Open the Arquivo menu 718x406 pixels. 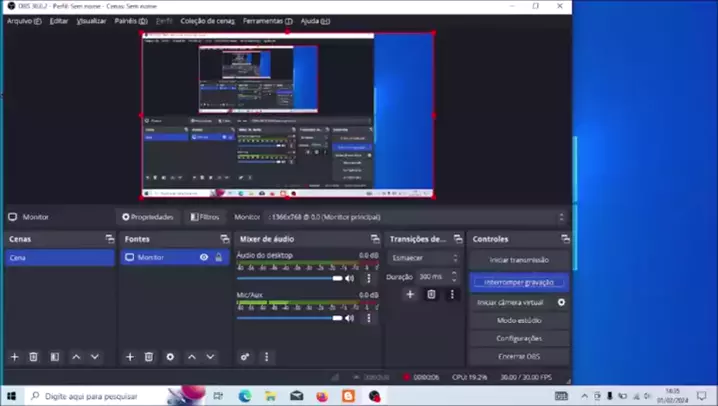[24, 21]
